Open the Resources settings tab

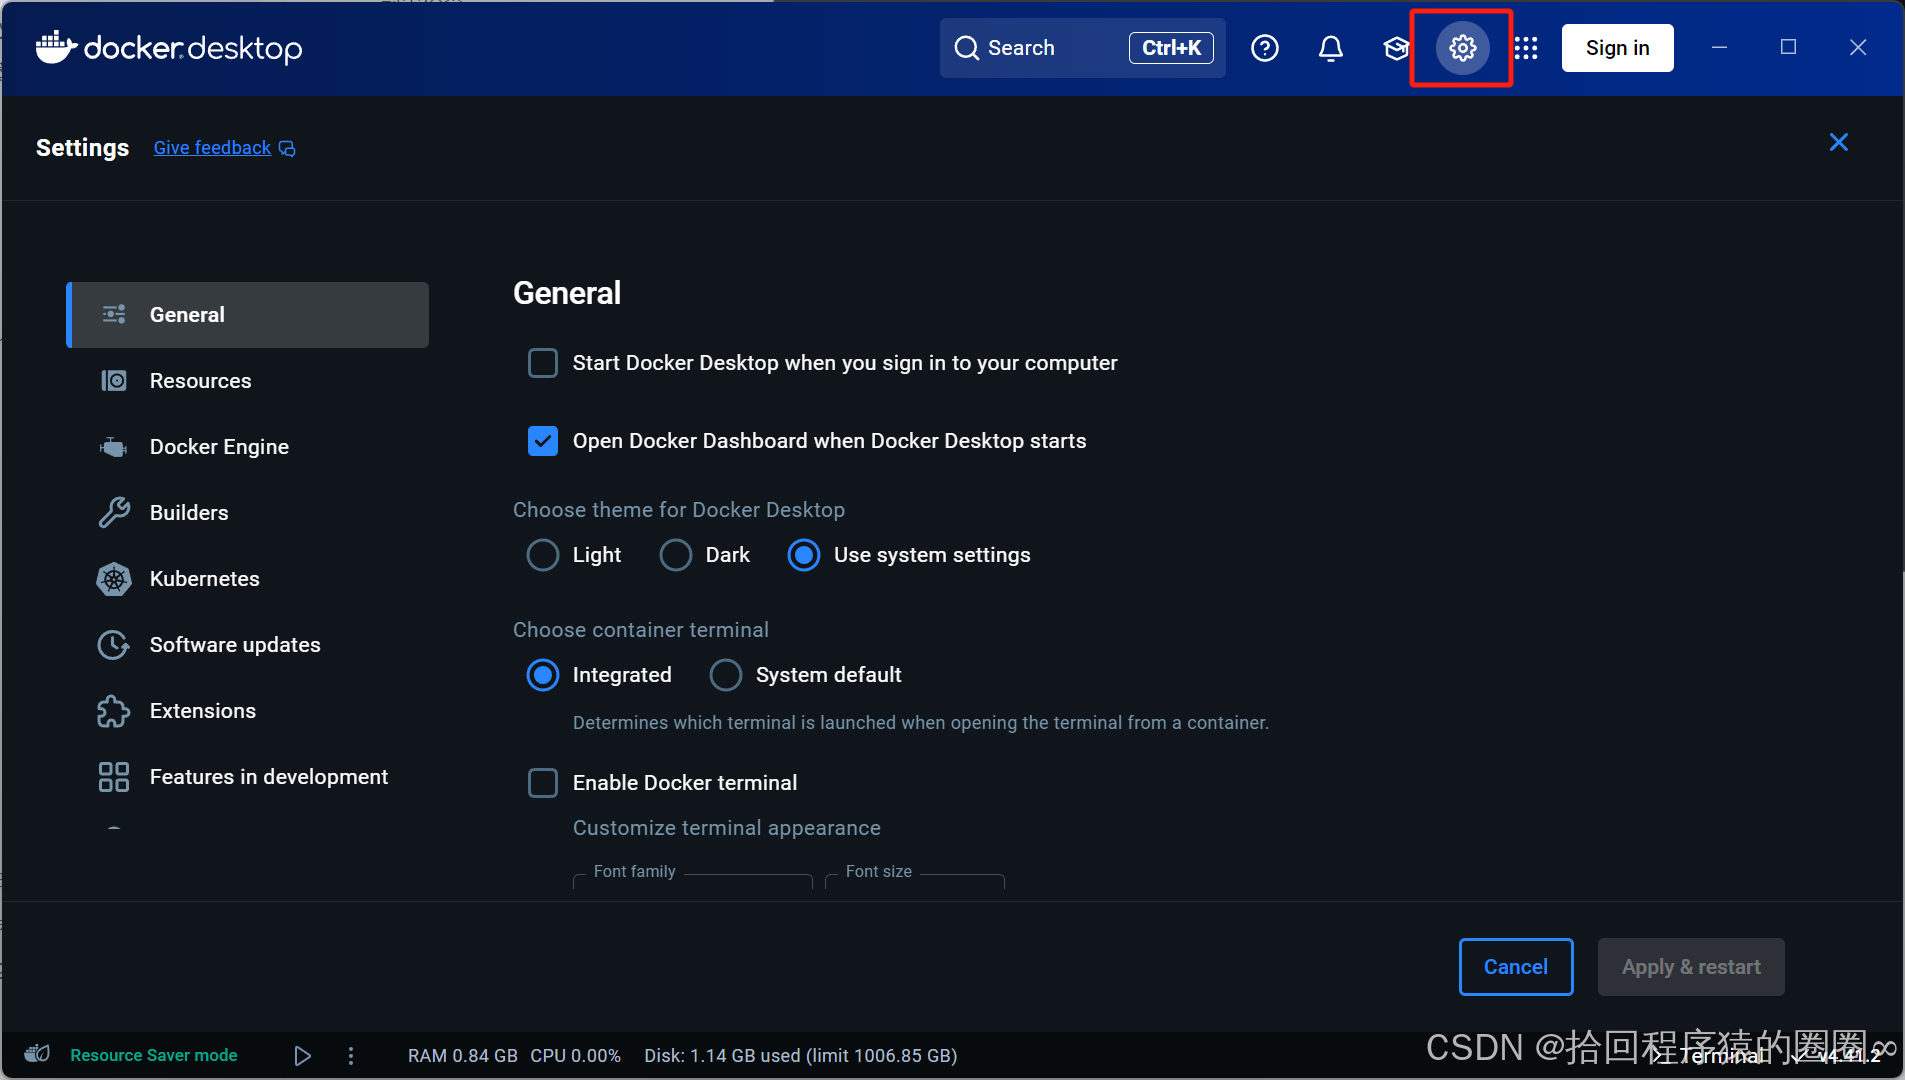pos(248,381)
